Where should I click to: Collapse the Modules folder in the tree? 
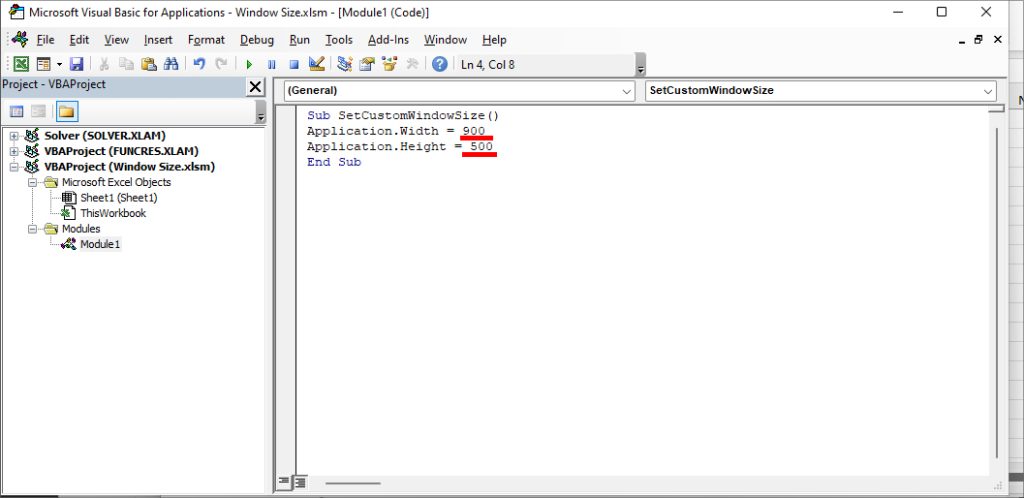(32, 229)
